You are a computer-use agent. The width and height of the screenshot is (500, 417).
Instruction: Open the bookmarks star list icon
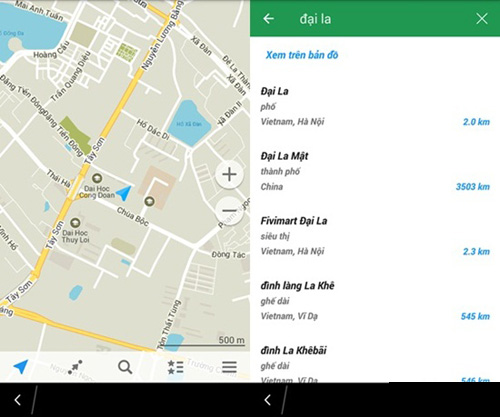pos(175,367)
